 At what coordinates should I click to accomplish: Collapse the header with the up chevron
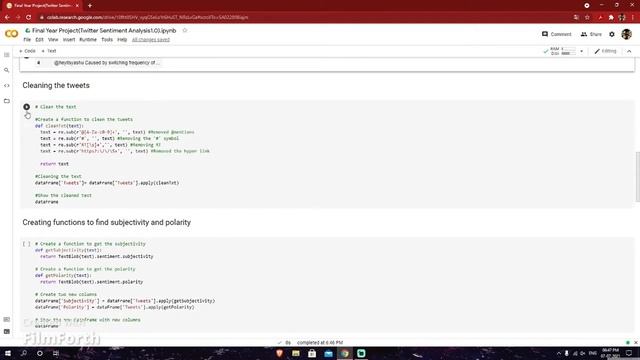629,51
